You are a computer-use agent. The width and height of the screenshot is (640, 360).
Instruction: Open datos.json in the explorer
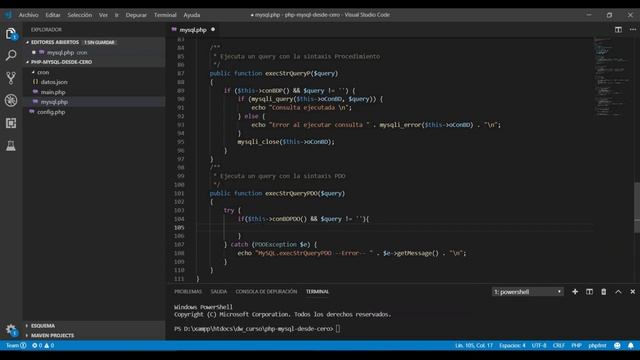coord(54,82)
